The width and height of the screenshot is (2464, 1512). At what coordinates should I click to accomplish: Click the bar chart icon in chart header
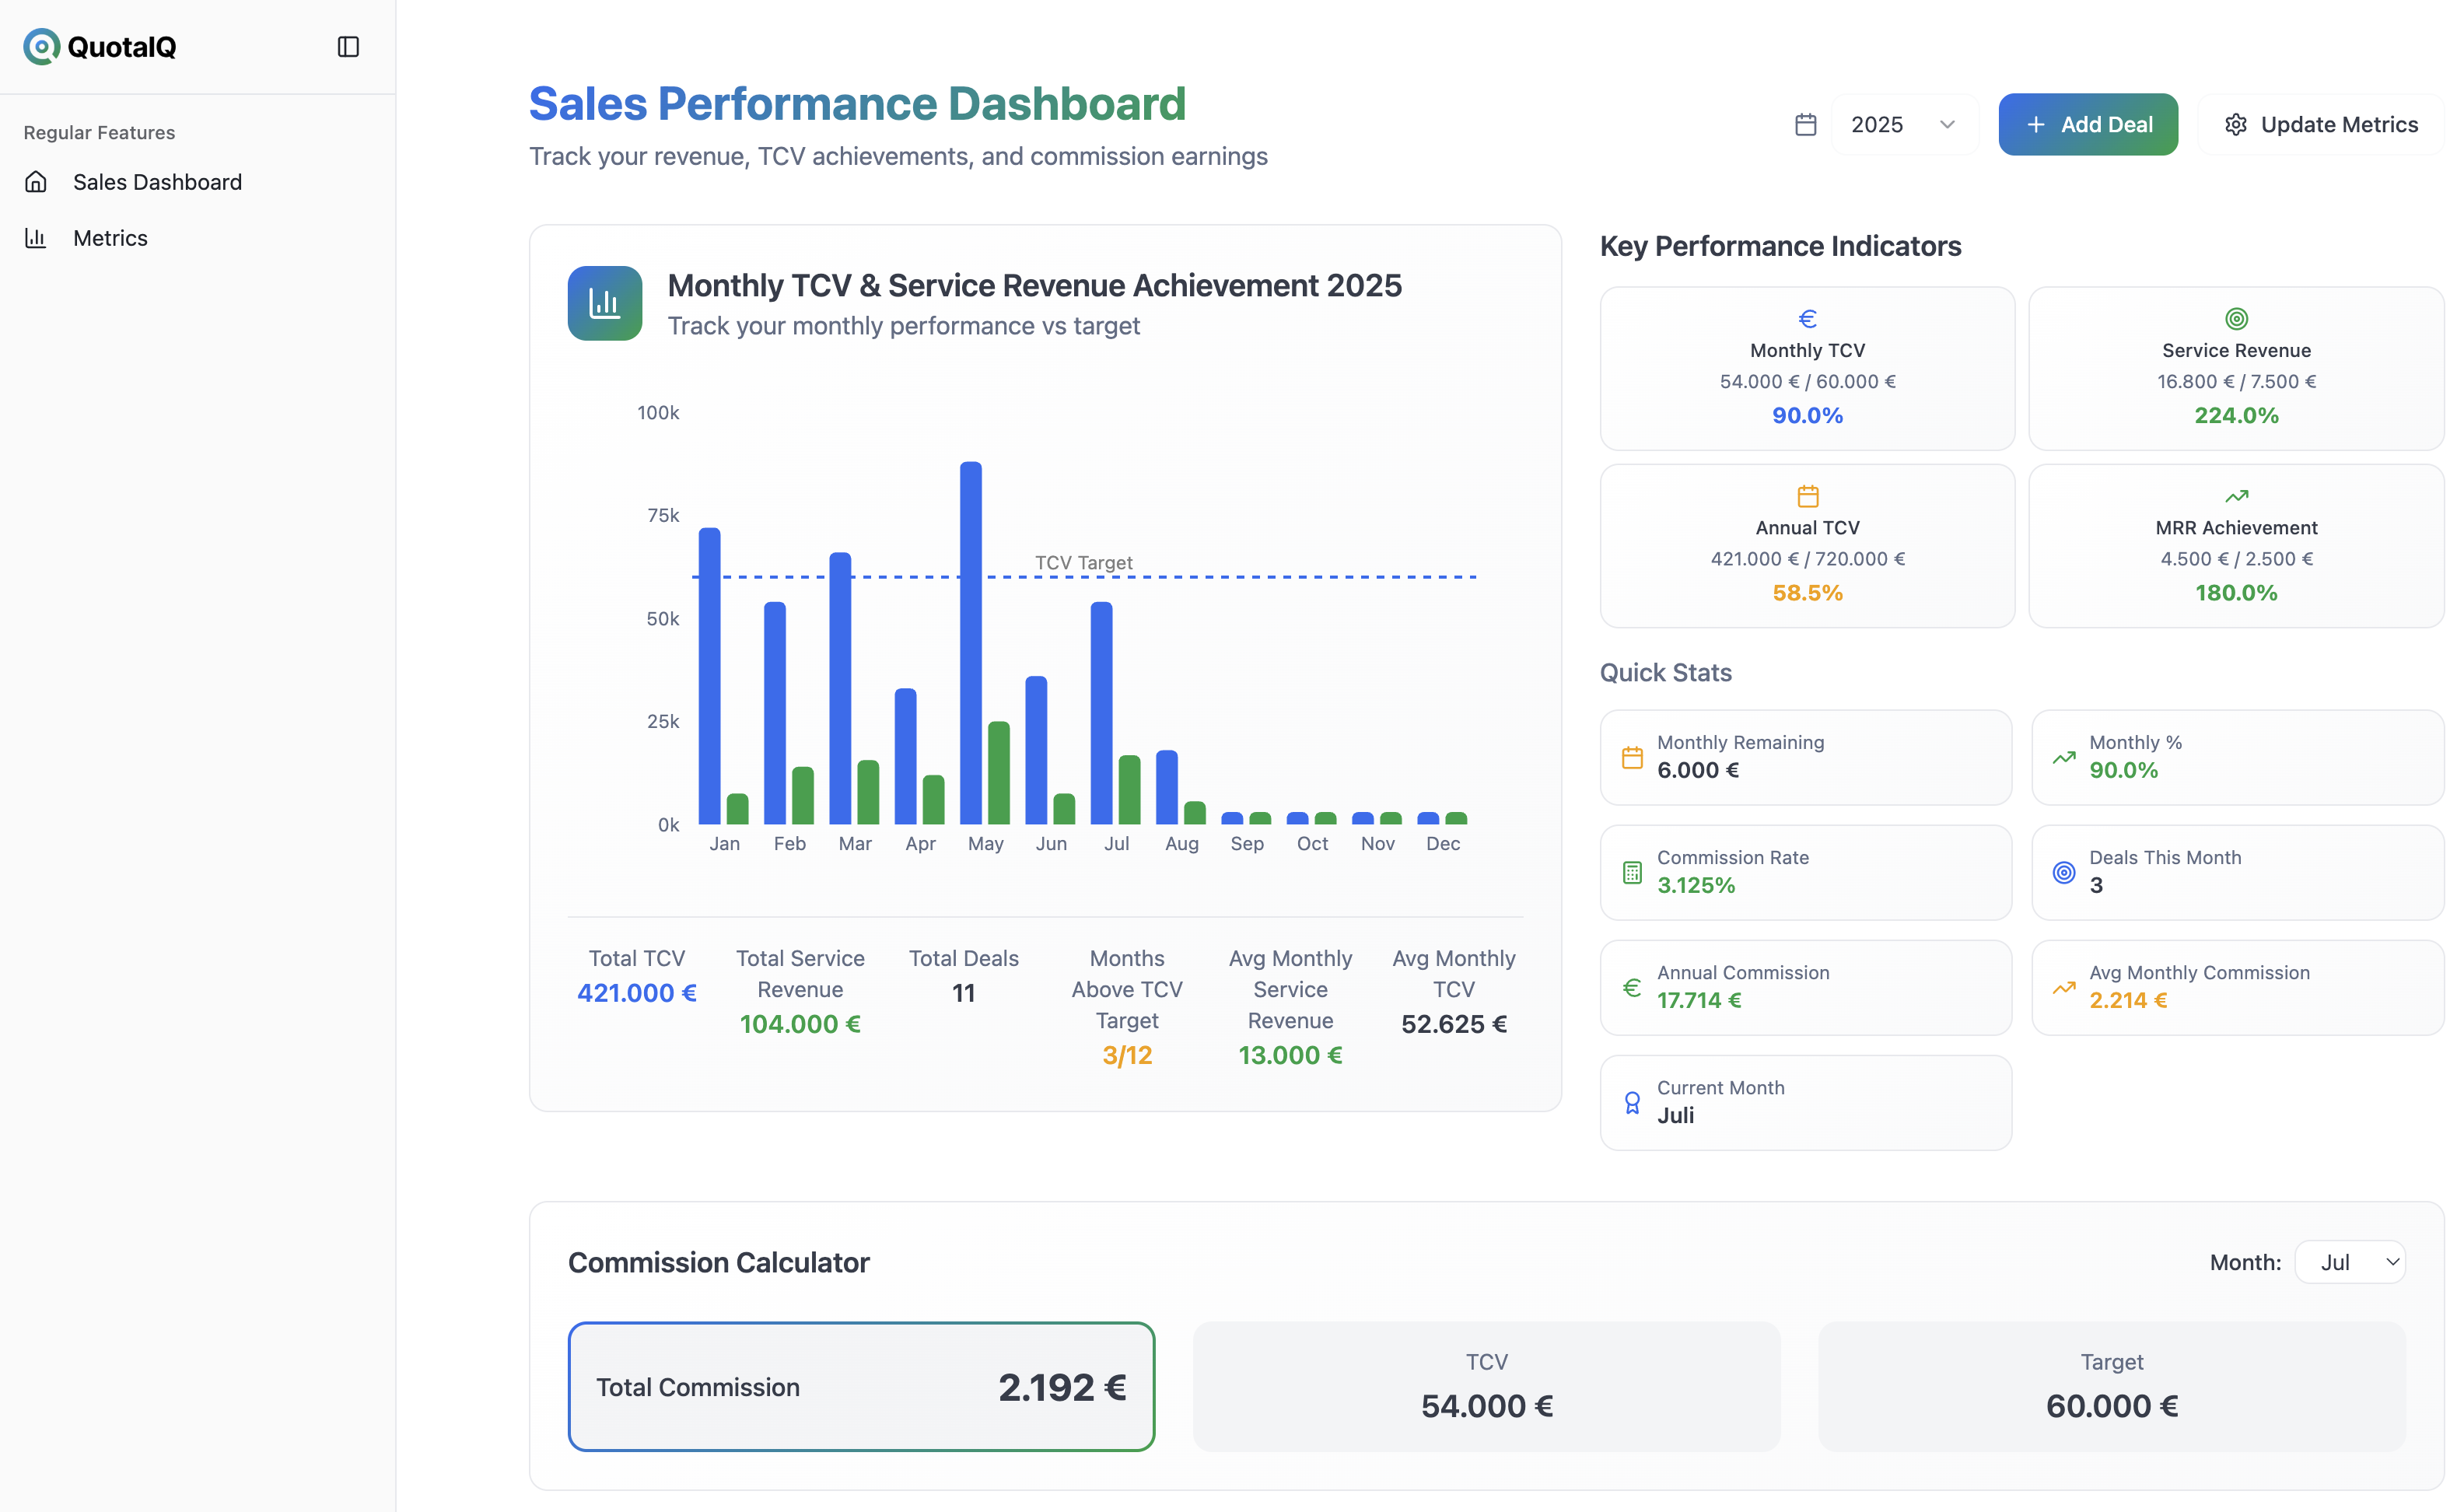tap(605, 303)
